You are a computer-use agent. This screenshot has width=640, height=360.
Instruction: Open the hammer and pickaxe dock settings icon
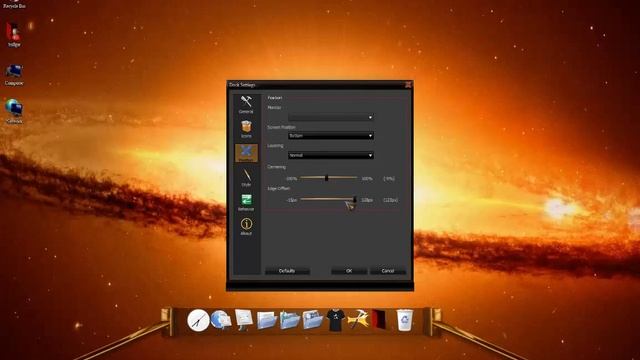click(x=358, y=320)
